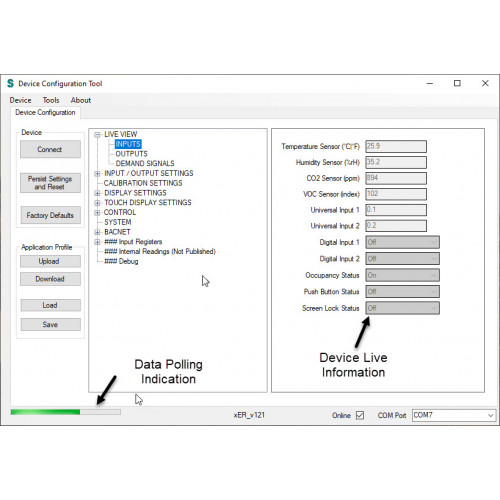
Task: Click the Connect button
Action: [x=50, y=149]
